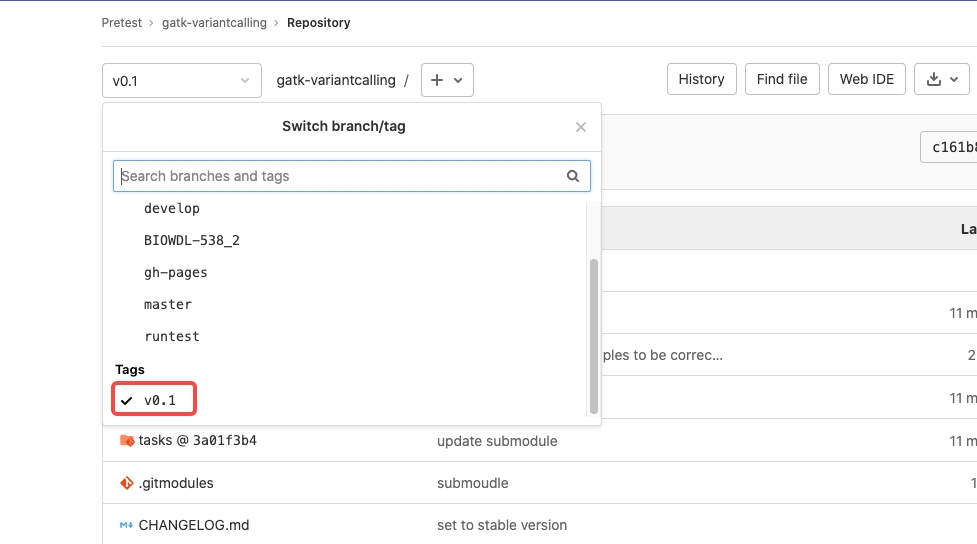
Task: Open the commit History page
Action: click(701, 80)
